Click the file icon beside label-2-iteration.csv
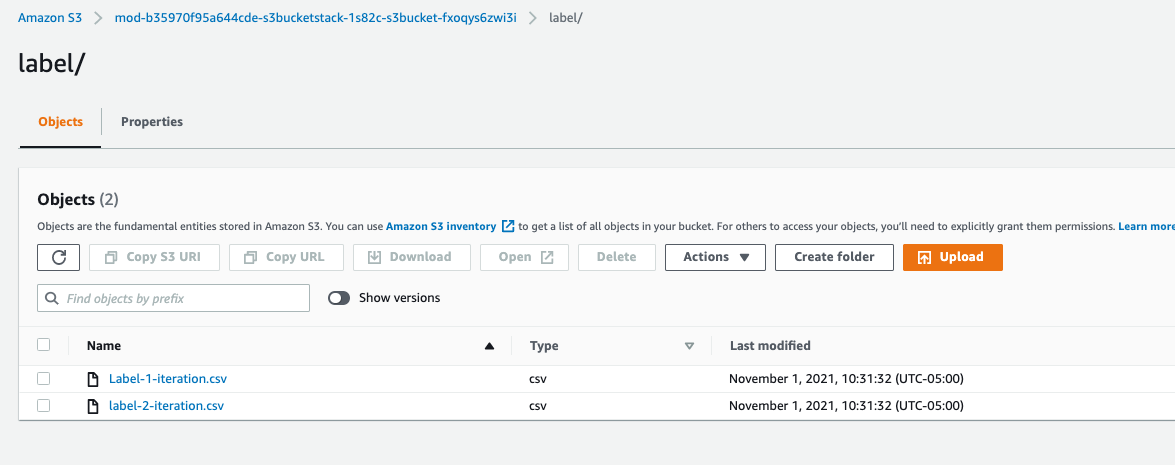 93,406
